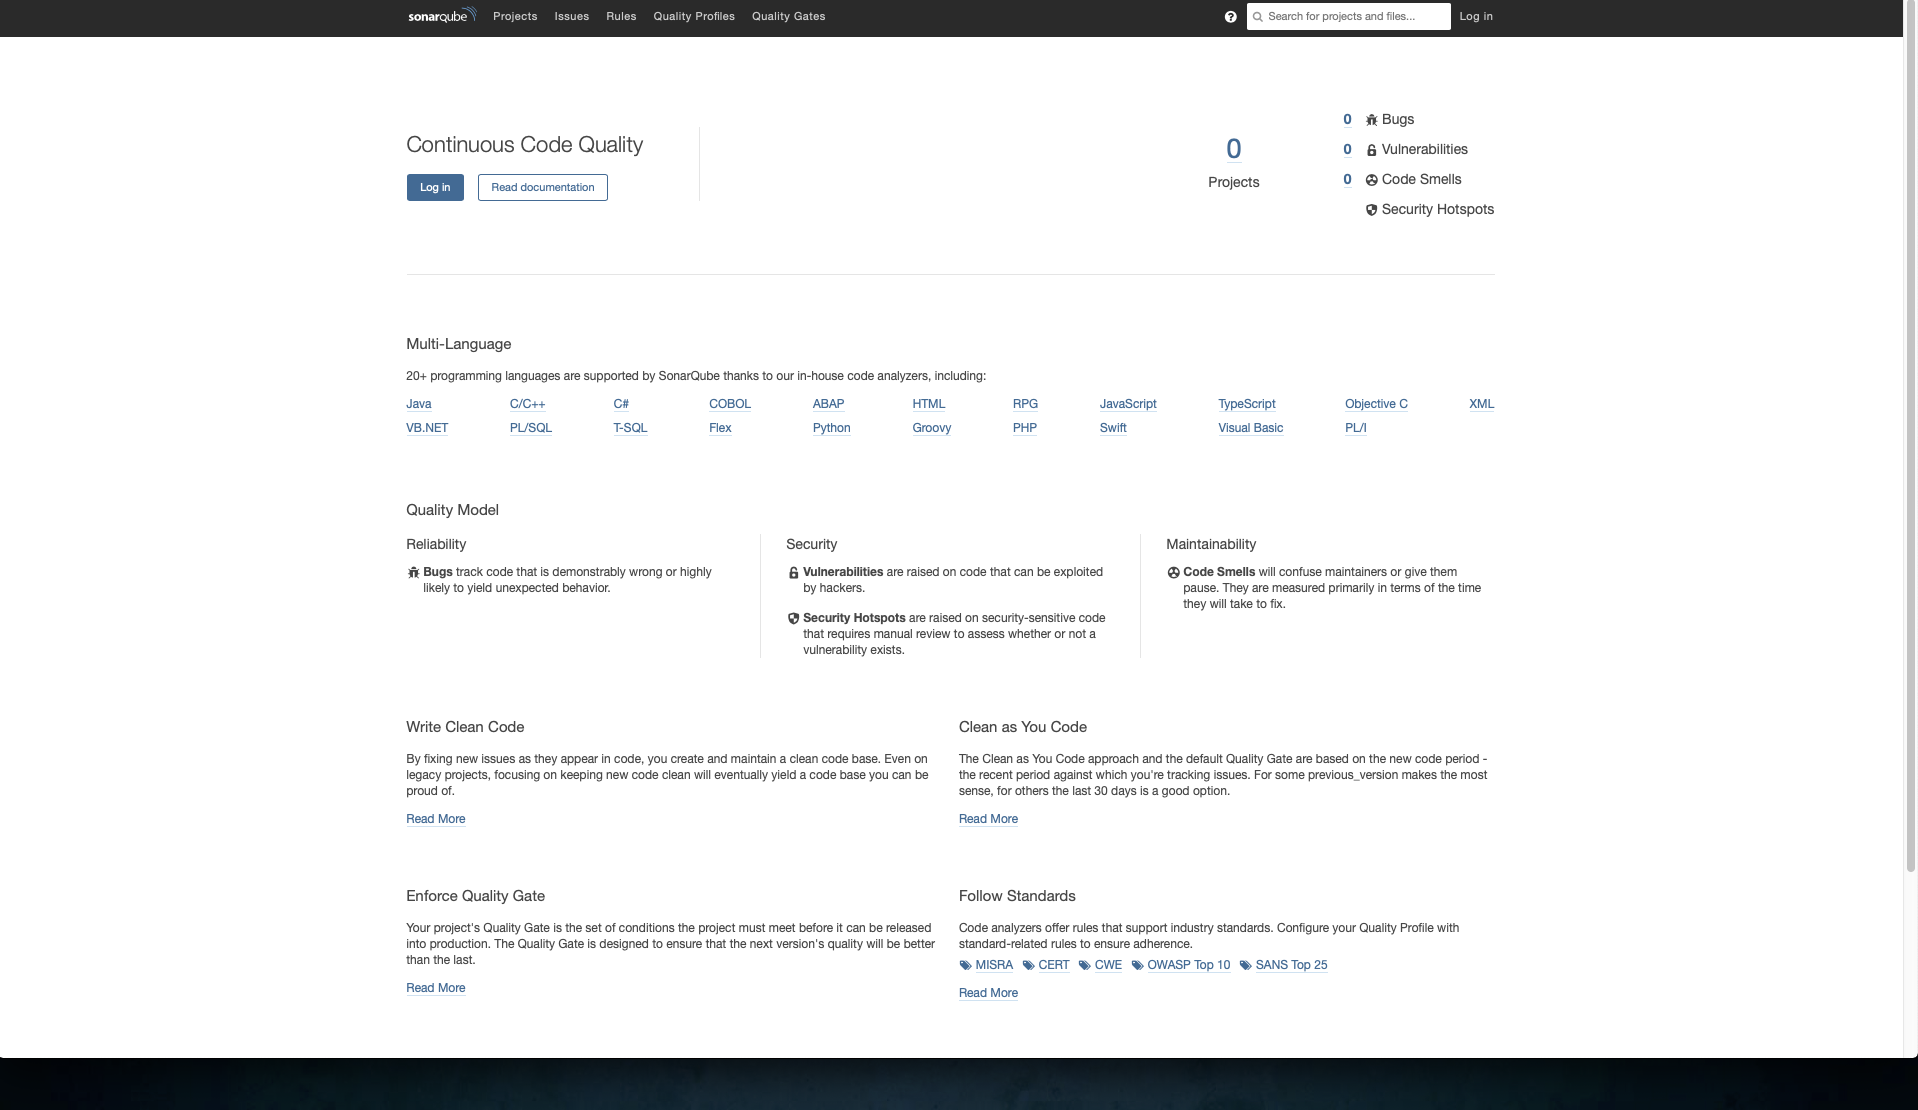Screen dimensions: 1918x1110
Task: Open Quality Gates in the navbar
Action: (x=788, y=16)
